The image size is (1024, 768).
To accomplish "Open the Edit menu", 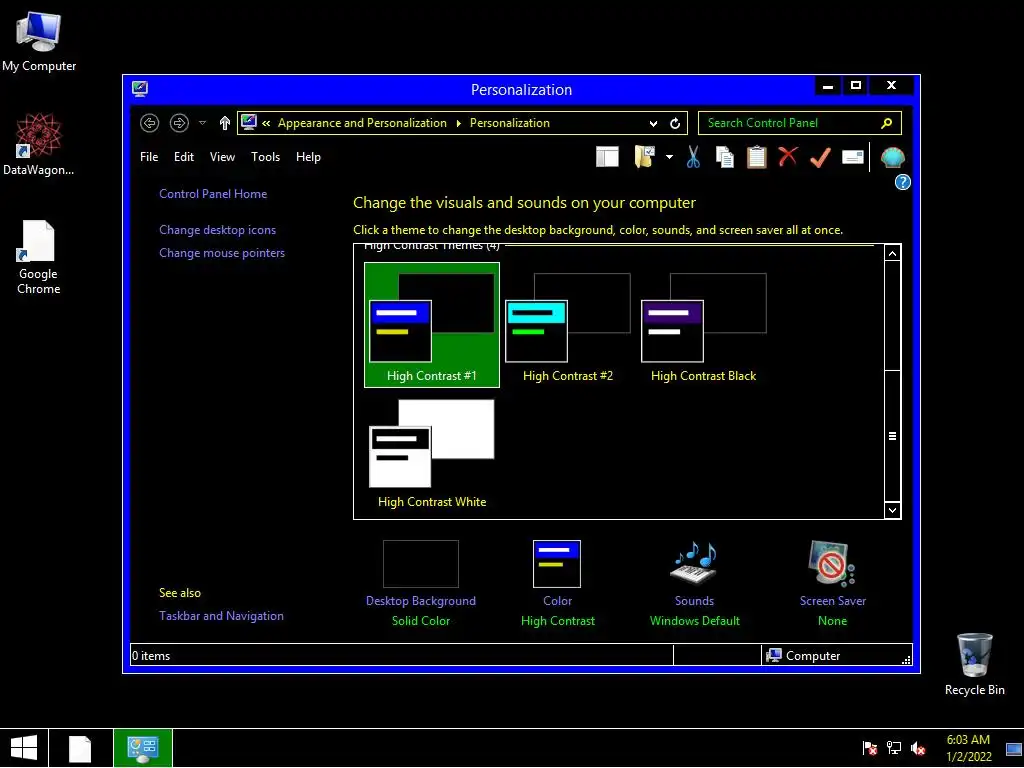I will click(x=184, y=157).
